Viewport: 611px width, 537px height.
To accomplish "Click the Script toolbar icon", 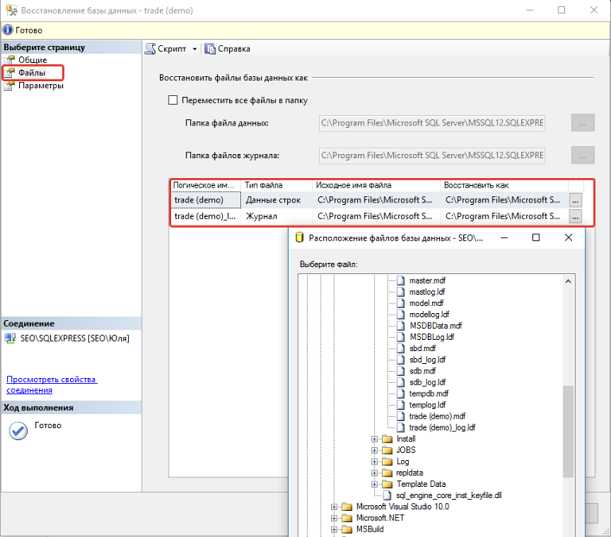I will (x=151, y=48).
